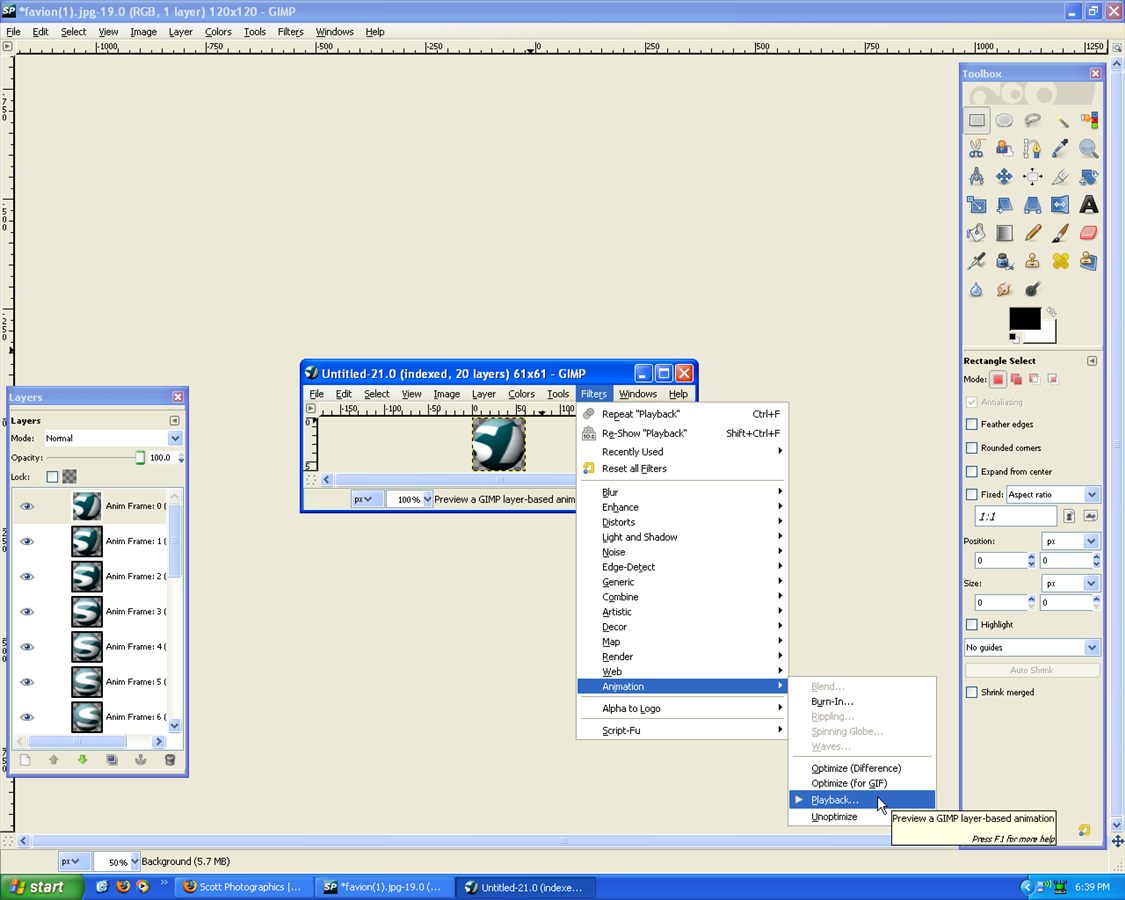This screenshot has width=1125, height=900.
Task: Select the Eraser tool
Action: click(1088, 233)
